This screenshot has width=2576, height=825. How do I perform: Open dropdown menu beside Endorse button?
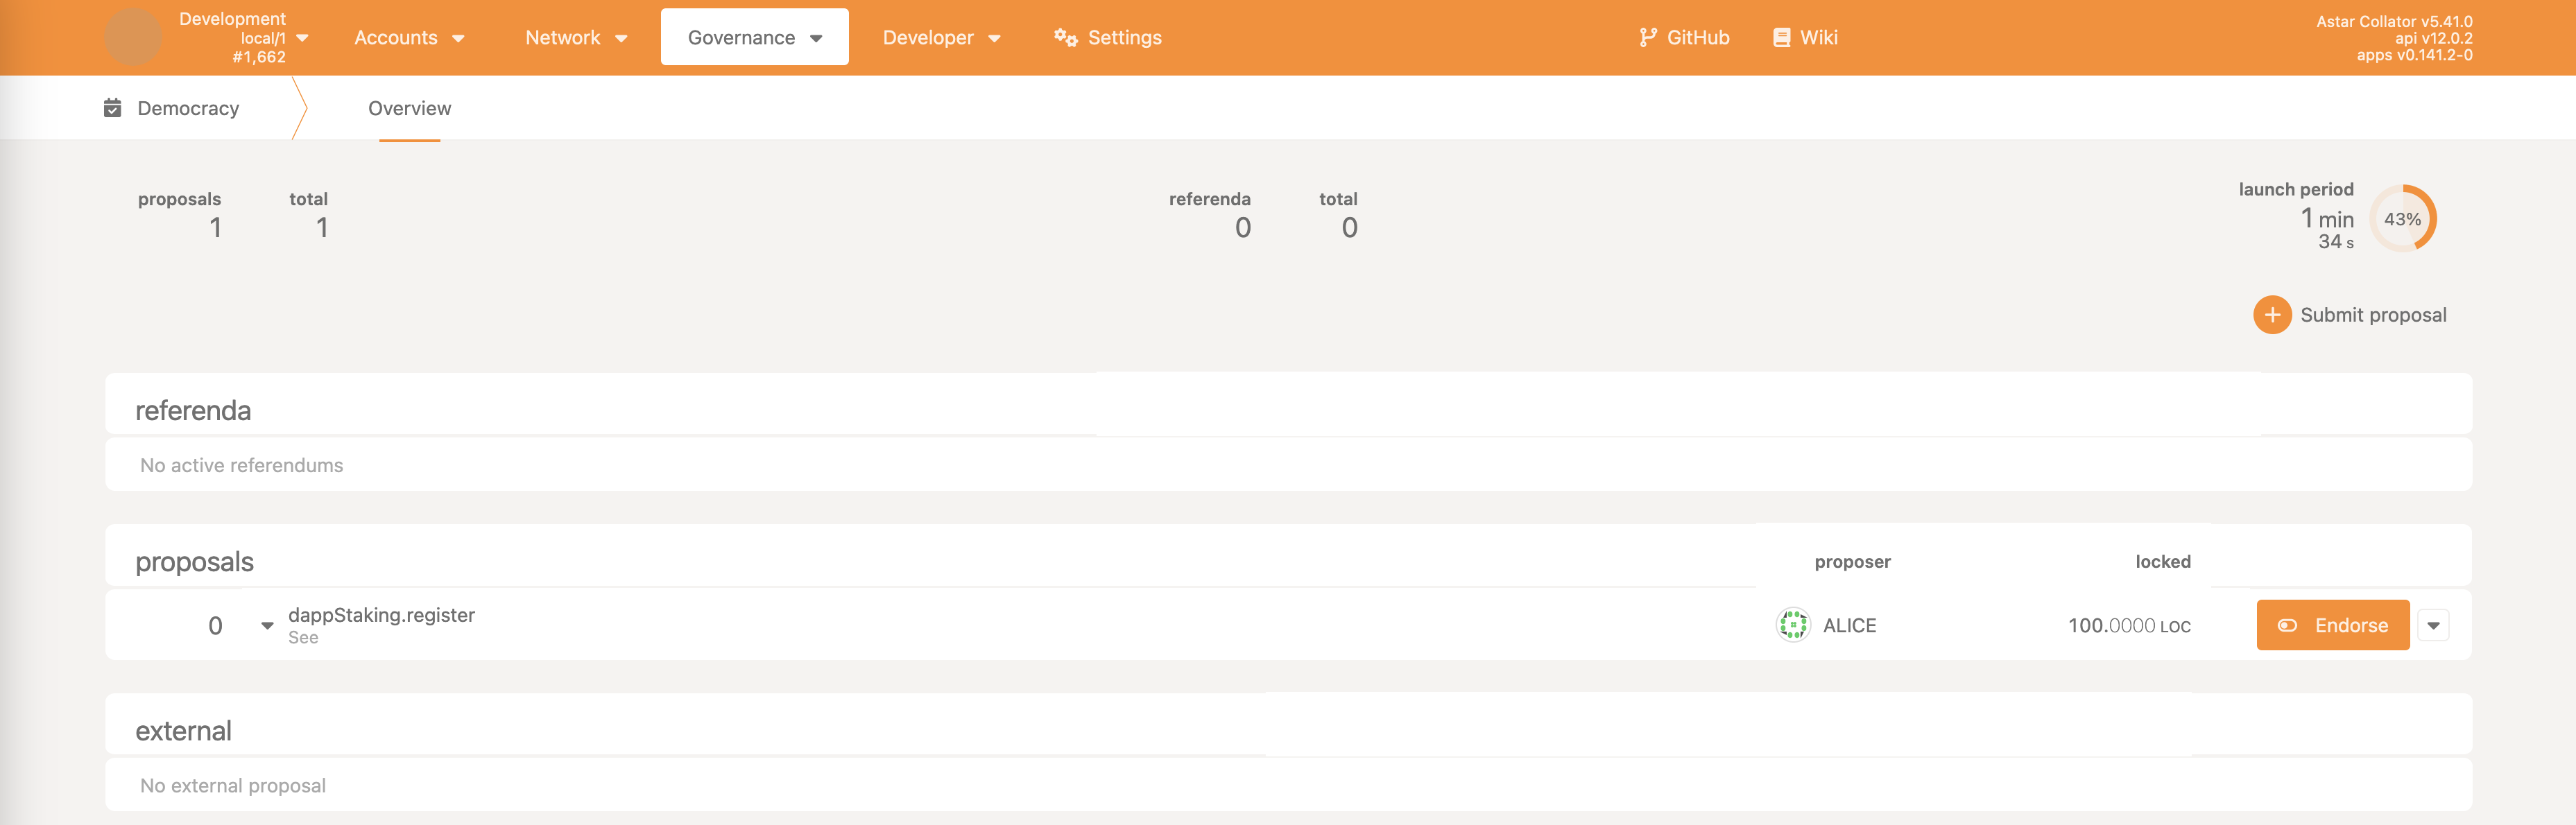tap(2433, 625)
